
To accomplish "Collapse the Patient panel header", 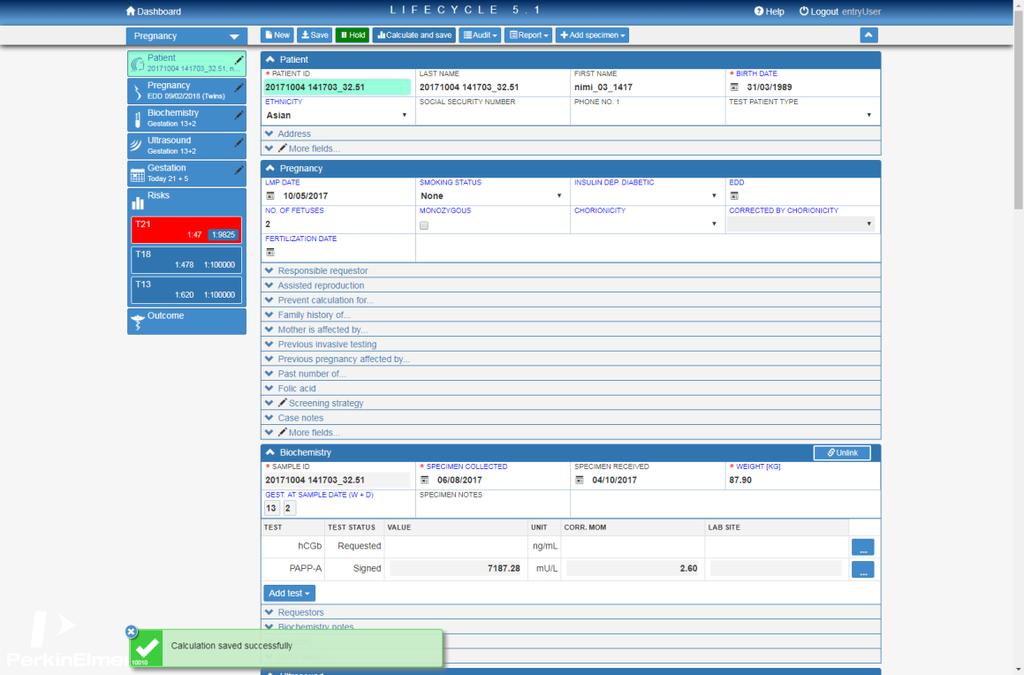I will point(570,59).
